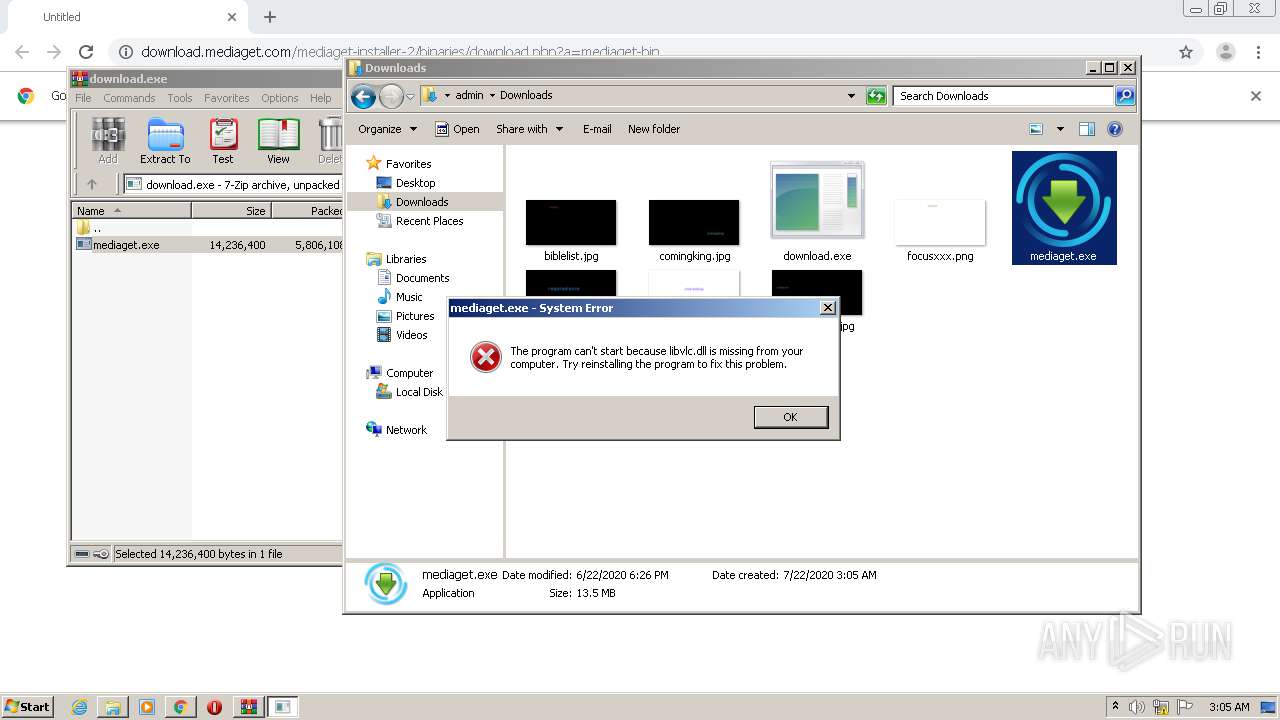This screenshot has height=720, width=1280.
Task: Change view icon in Explorer toolbar
Action: coord(1036,129)
